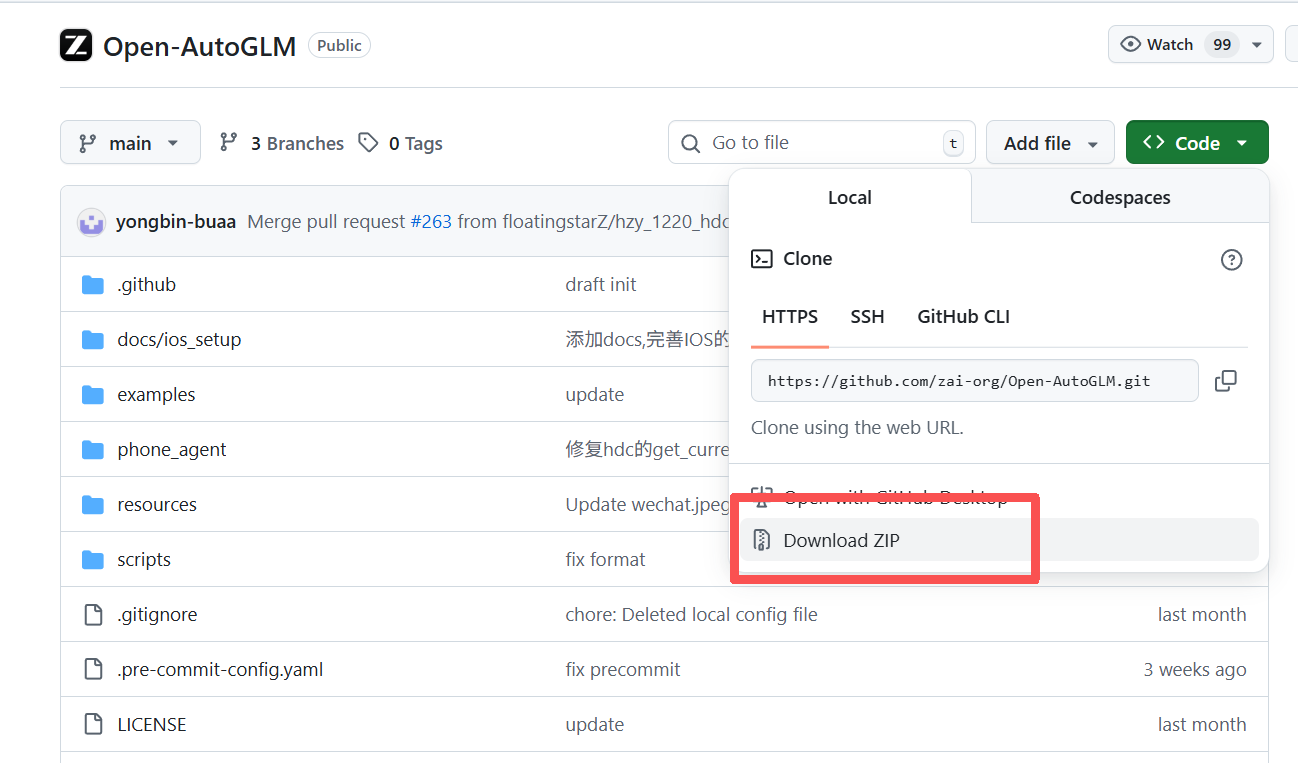1298x763 pixels.
Task: Click the scripts folder icon
Action: pos(93,560)
